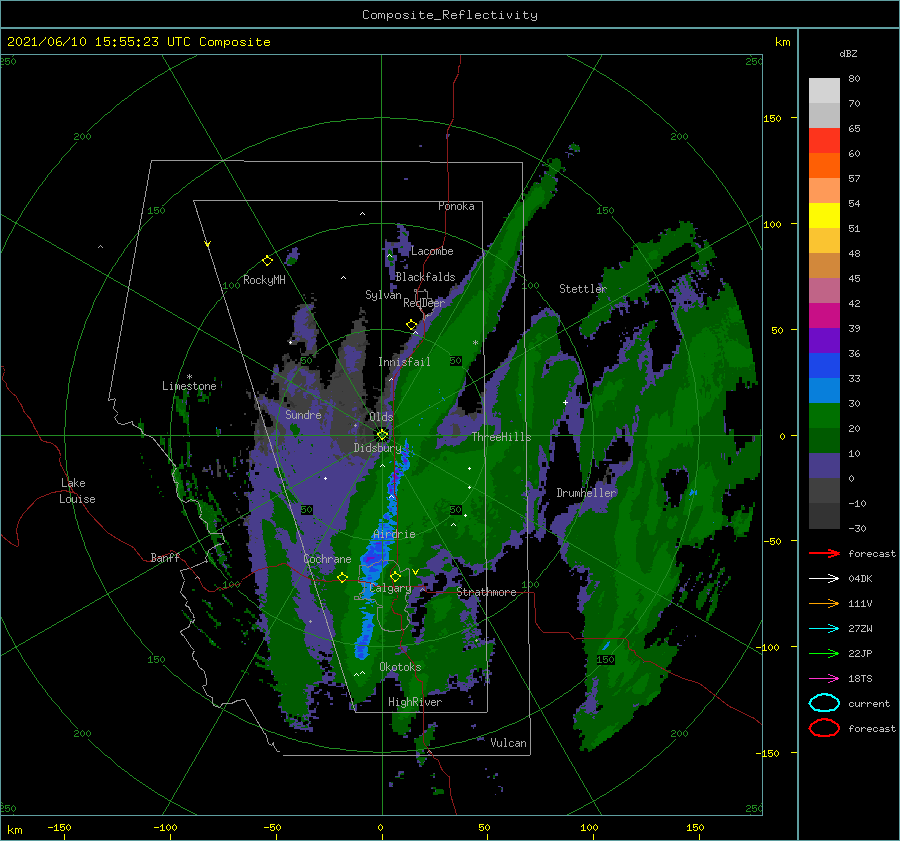Click the Cochrane city label
The width and height of the screenshot is (900, 841).
coord(327,559)
